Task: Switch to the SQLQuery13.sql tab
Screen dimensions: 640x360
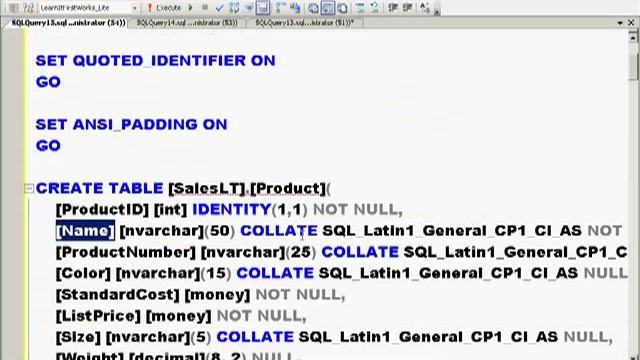Action: [304, 23]
